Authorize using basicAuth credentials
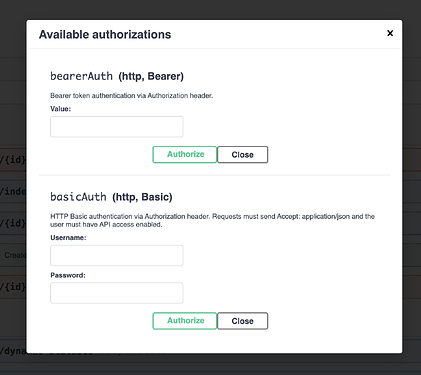 tap(185, 321)
